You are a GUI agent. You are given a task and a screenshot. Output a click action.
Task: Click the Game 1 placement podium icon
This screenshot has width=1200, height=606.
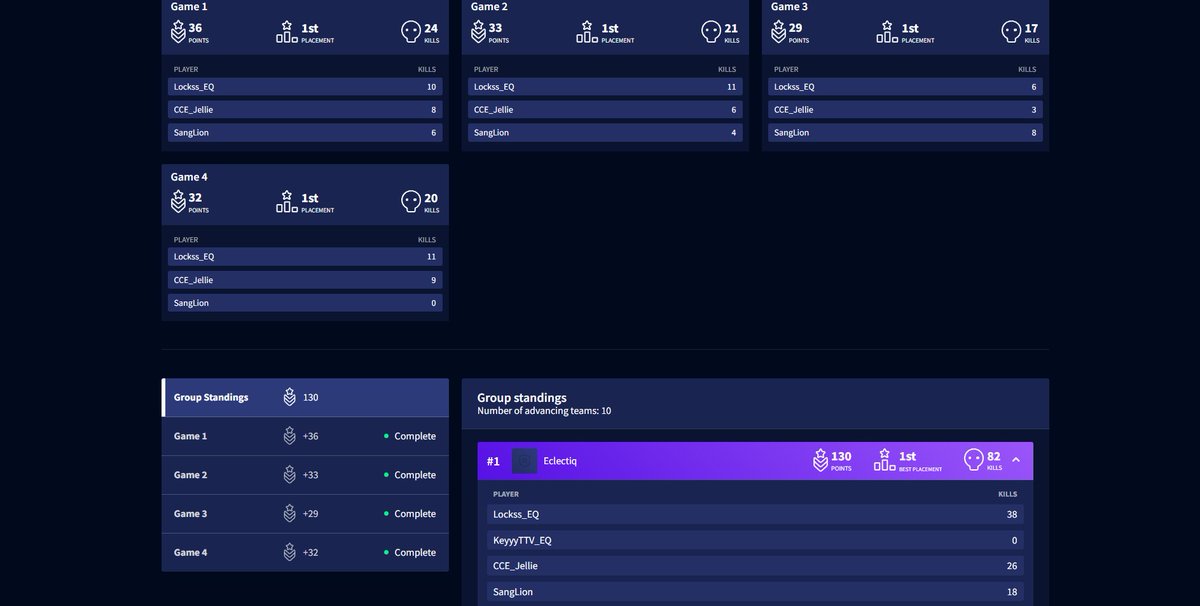click(287, 32)
